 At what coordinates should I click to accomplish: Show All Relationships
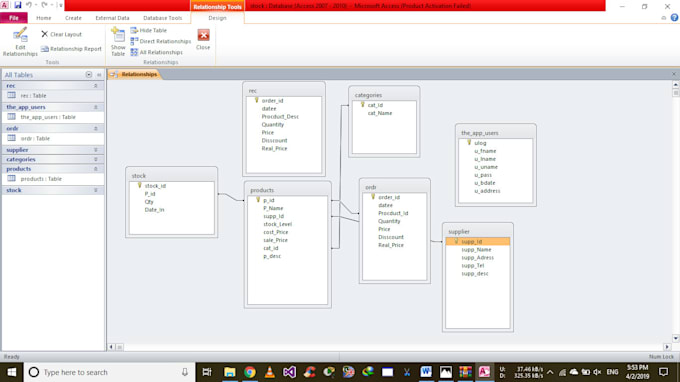(157, 52)
